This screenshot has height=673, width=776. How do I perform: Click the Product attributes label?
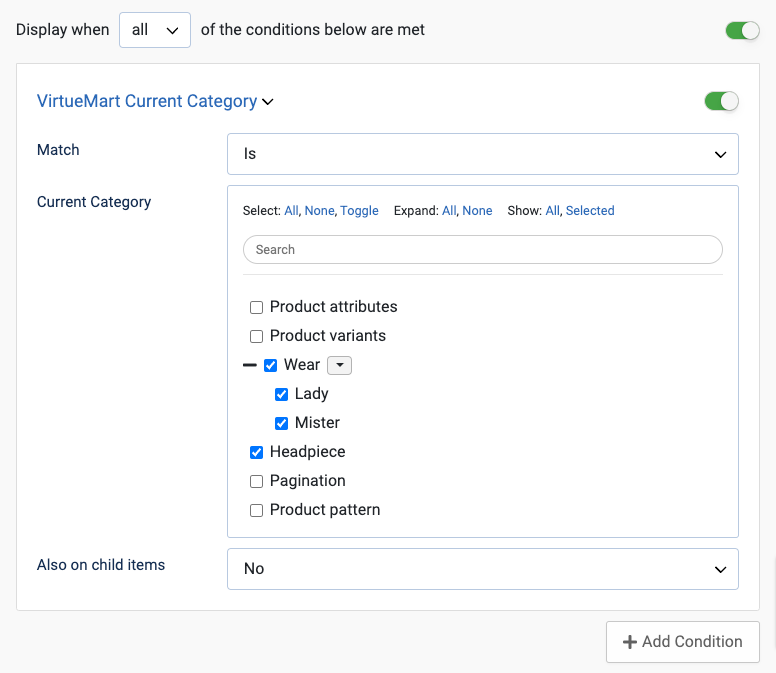[334, 307]
